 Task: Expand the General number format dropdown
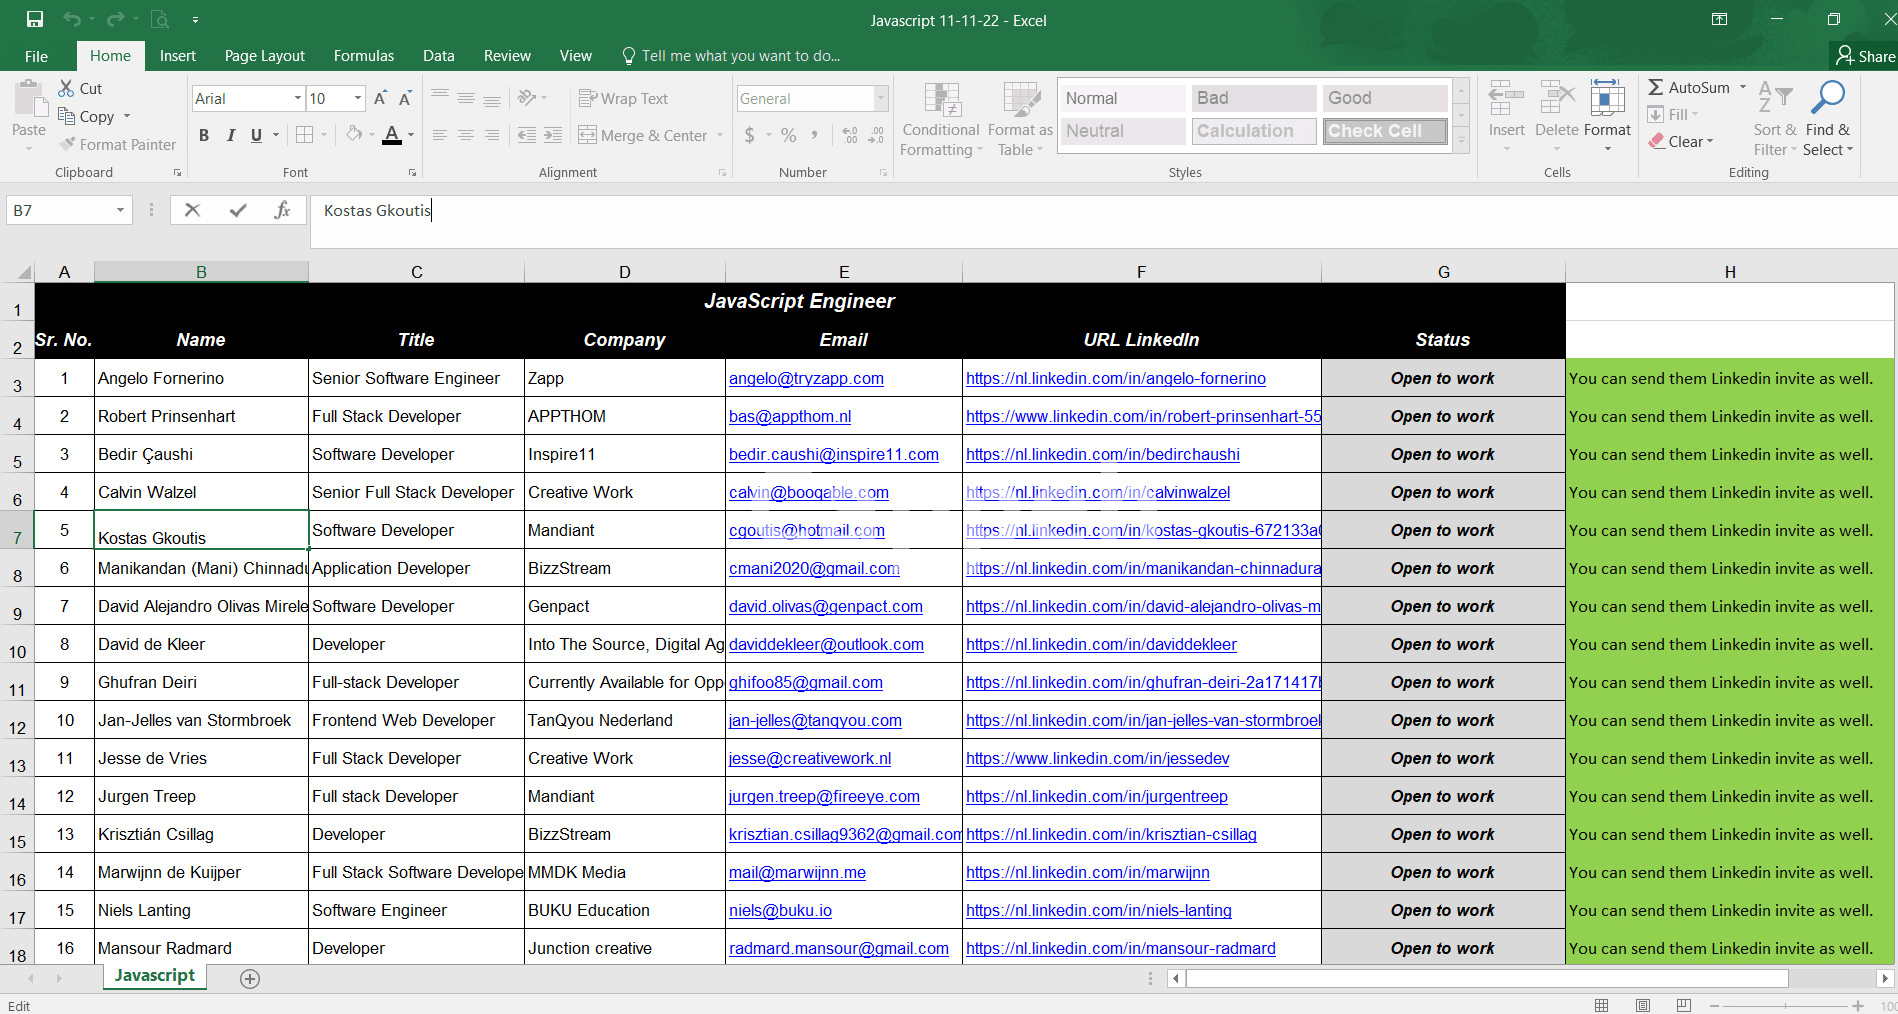pyautogui.click(x=881, y=98)
